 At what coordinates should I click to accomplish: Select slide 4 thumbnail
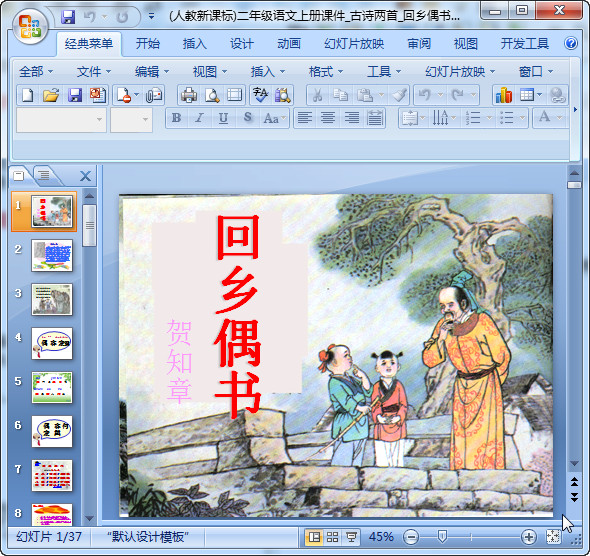point(52,343)
